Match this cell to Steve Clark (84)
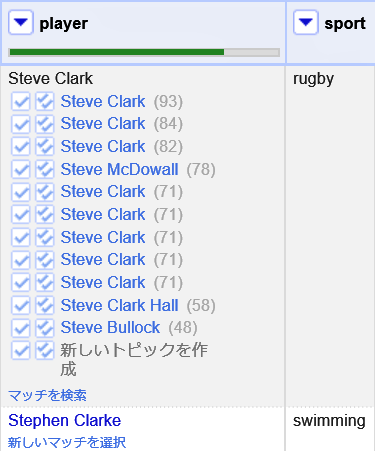 [21, 124]
